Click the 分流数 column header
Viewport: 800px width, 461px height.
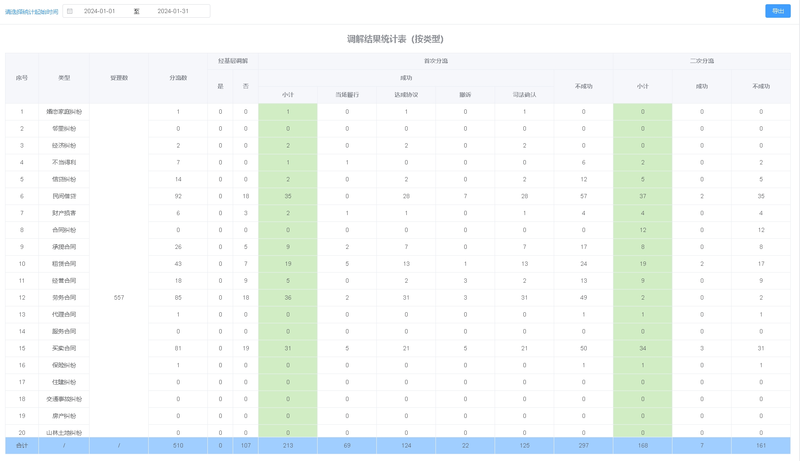(178, 78)
